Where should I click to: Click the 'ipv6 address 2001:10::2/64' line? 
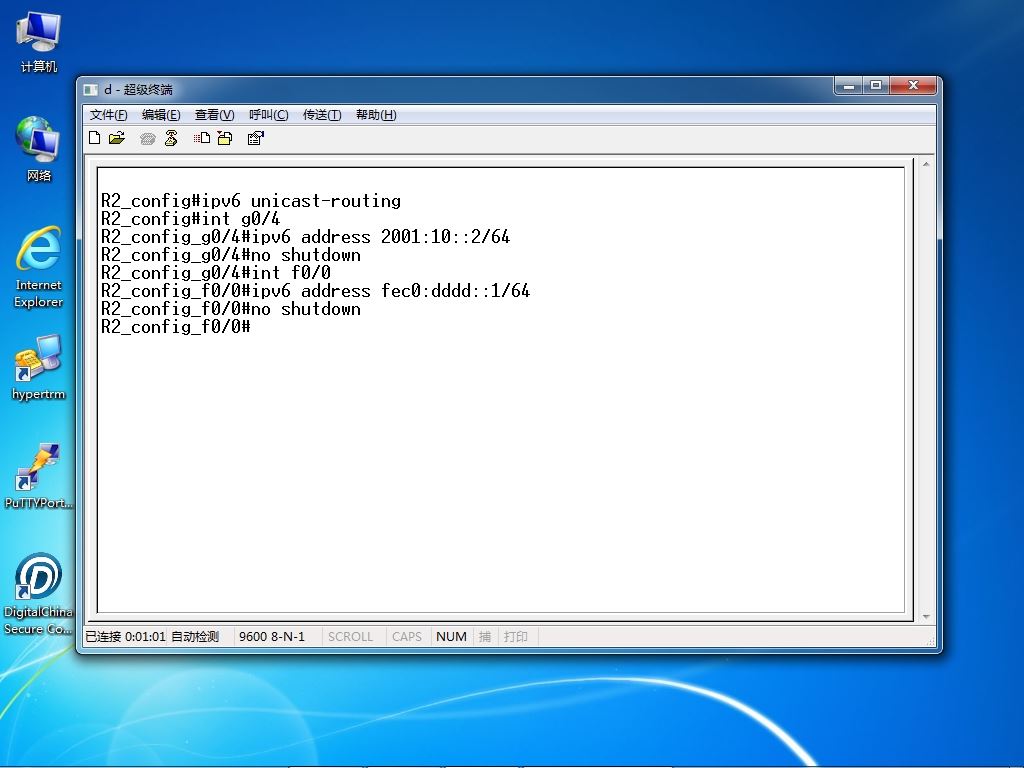[x=306, y=236]
